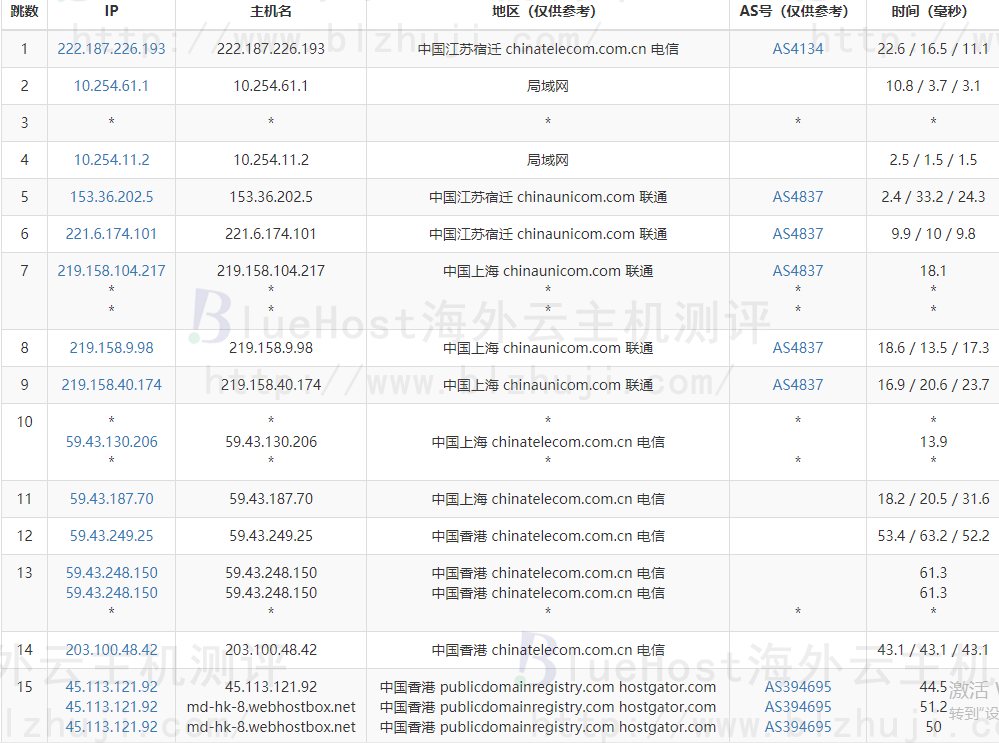The height and width of the screenshot is (743, 999).
Task: Select time value 9.9 / 10 / 9.8
Action: [x=933, y=233]
